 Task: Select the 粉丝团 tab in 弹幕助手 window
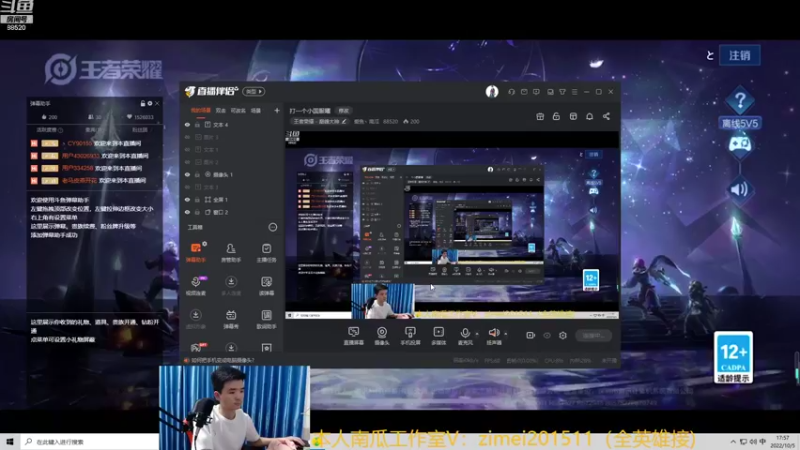coord(139,130)
